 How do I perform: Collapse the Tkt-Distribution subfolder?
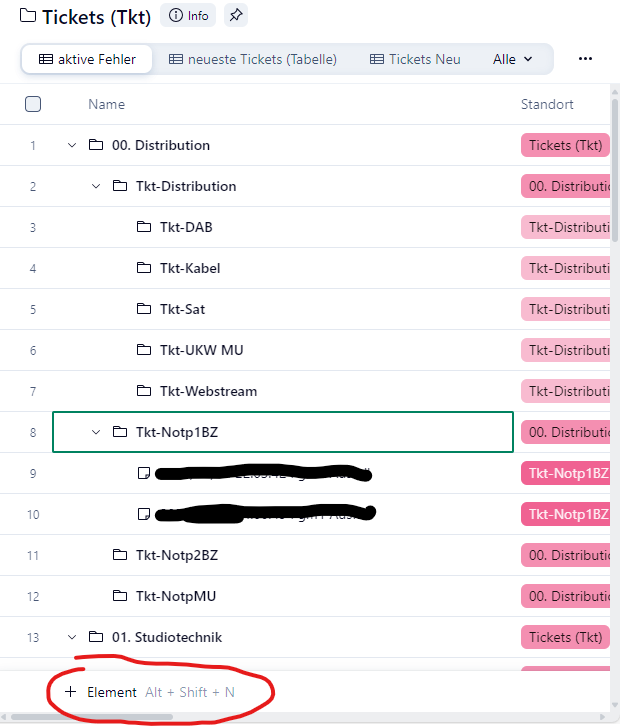click(96, 186)
